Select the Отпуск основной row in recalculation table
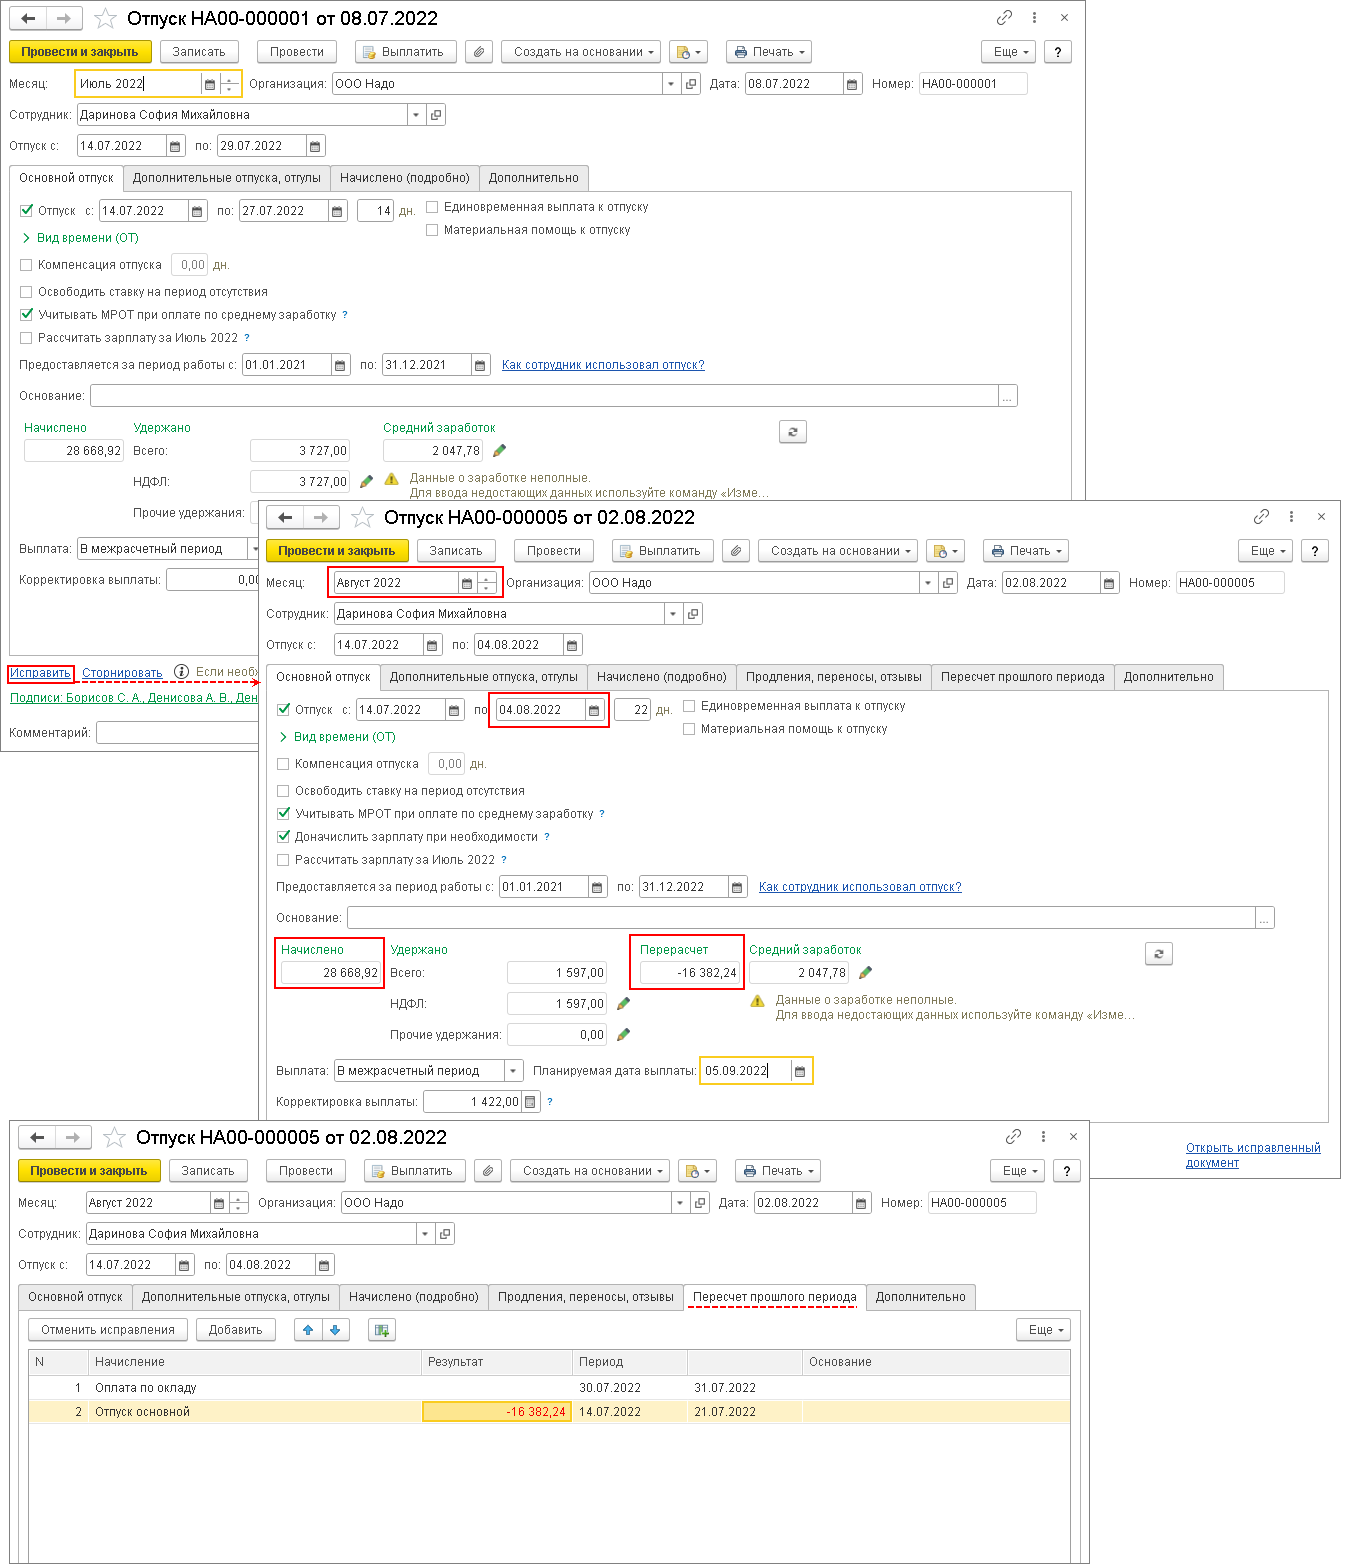Viewport: 1346px width, 1568px height. 549,1412
